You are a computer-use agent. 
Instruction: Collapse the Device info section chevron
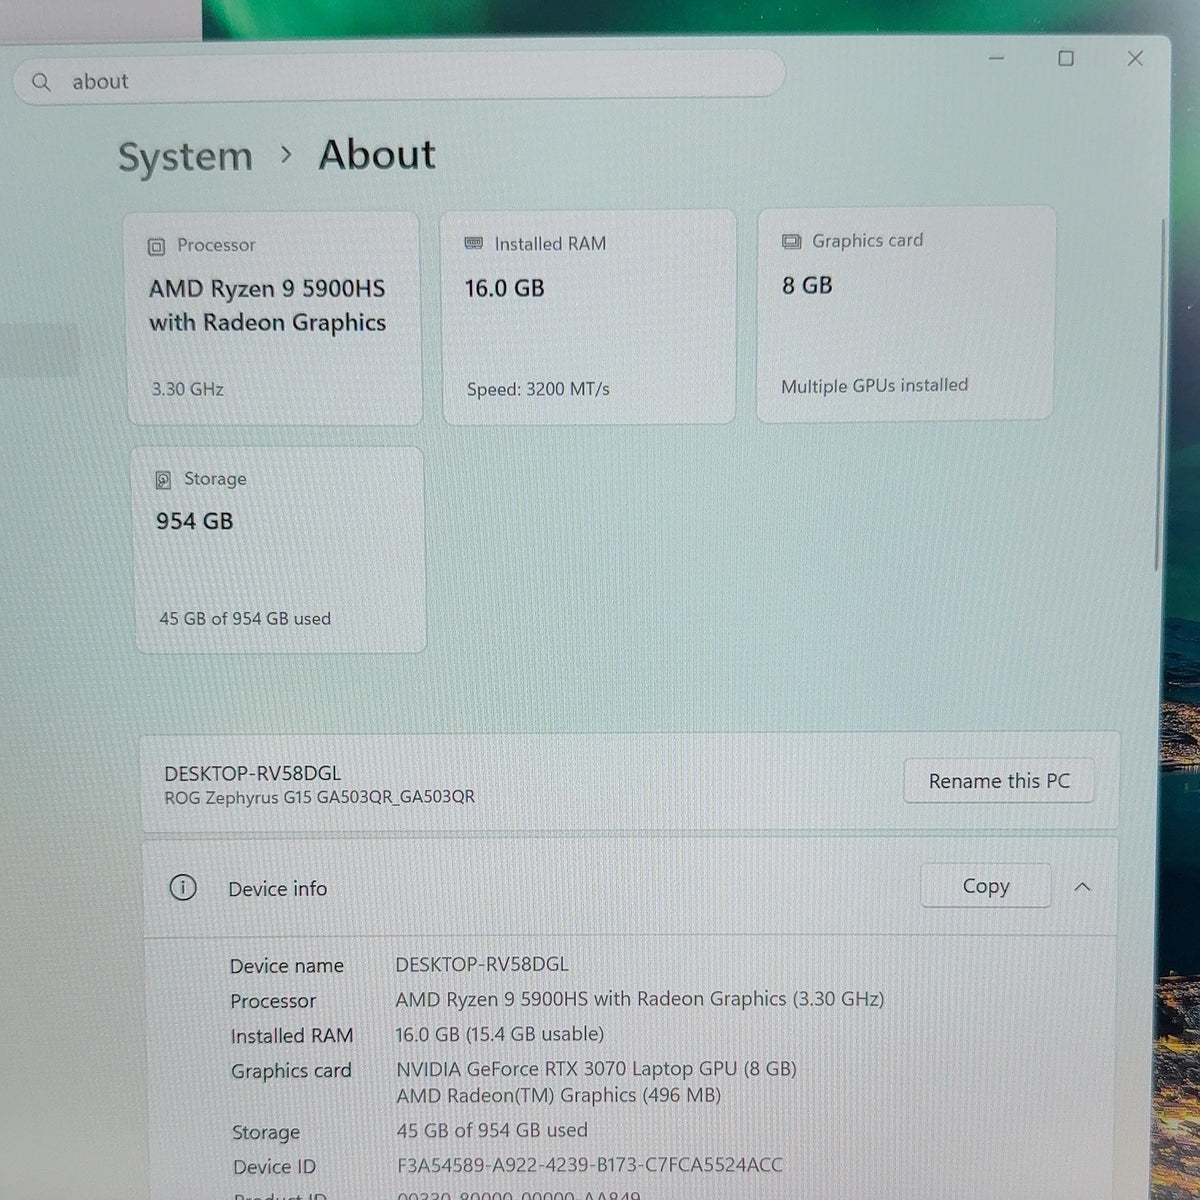1082,887
